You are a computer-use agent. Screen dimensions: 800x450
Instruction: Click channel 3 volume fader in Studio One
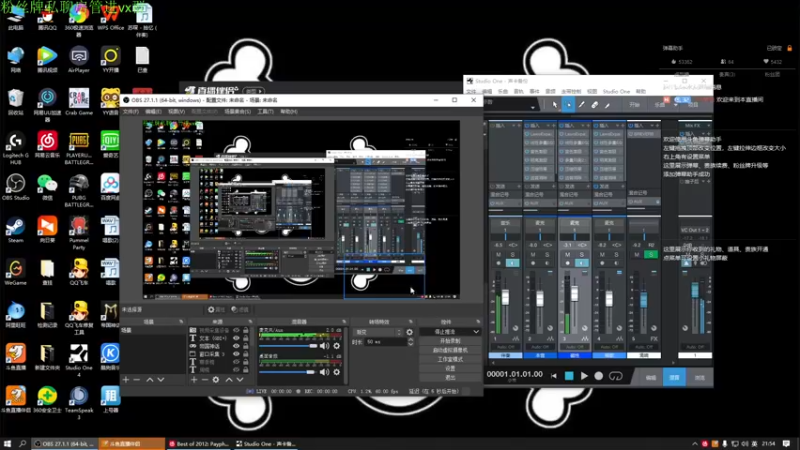[574, 293]
